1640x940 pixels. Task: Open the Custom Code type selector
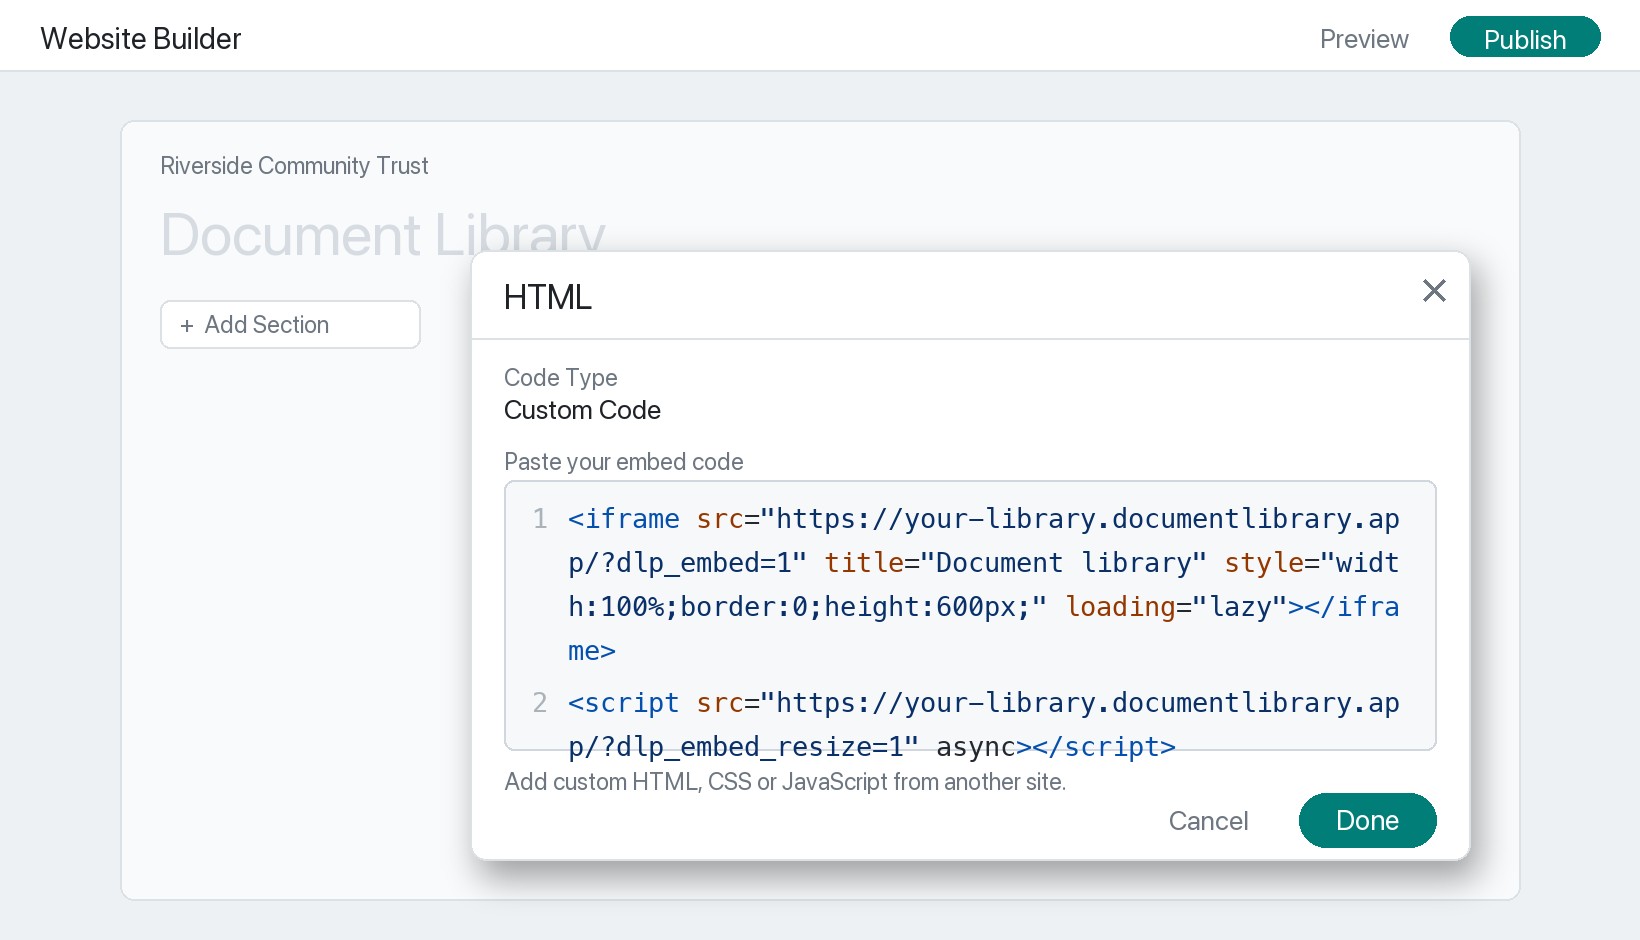[582, 410]
